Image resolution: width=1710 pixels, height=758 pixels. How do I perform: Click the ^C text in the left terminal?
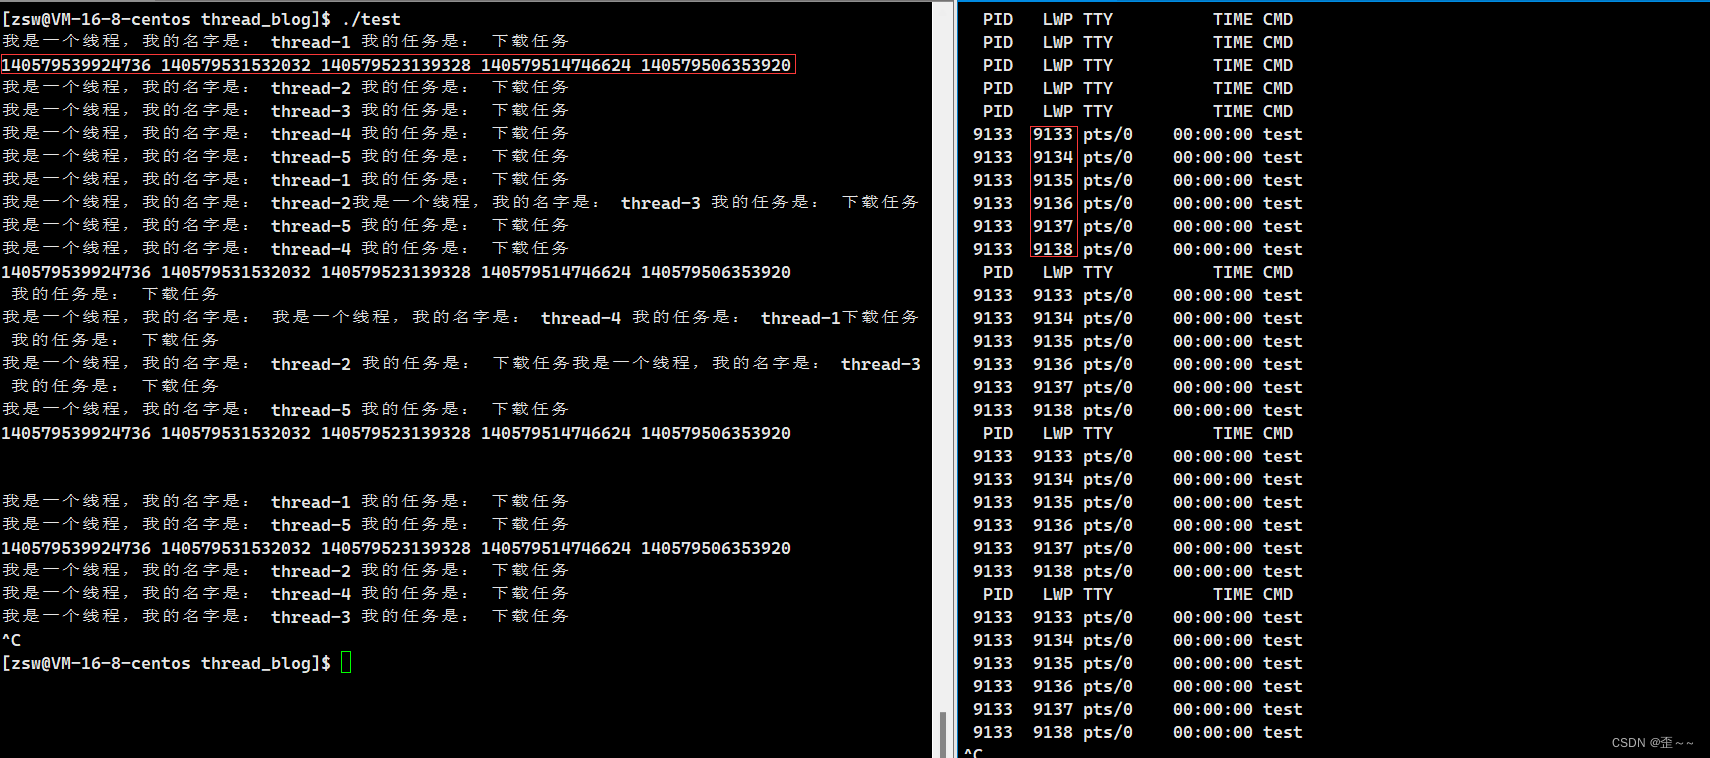click(11, 640)
